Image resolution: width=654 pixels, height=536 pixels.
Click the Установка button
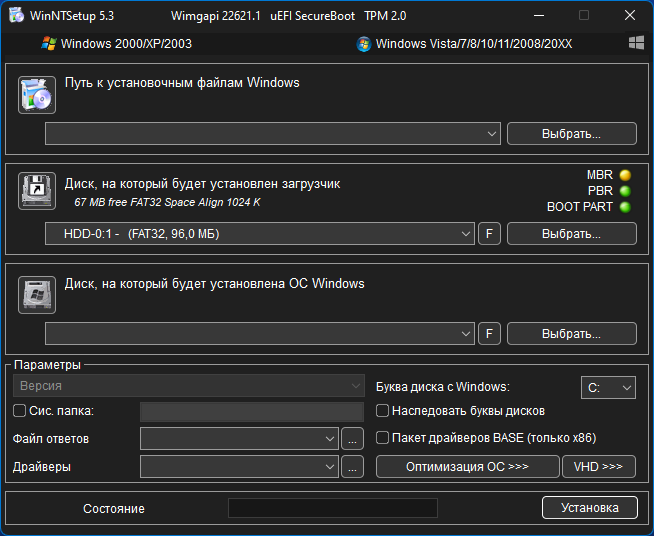pos(590,508)
